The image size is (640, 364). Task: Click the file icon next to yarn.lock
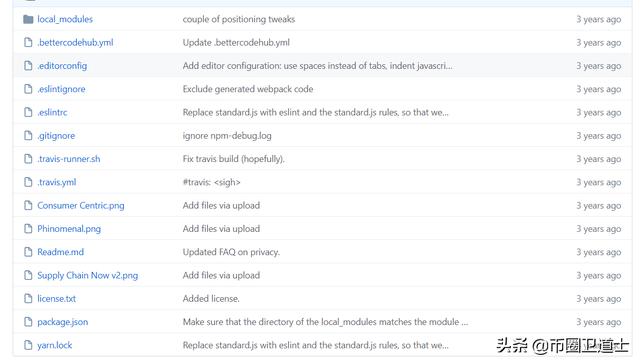[28, 345]
